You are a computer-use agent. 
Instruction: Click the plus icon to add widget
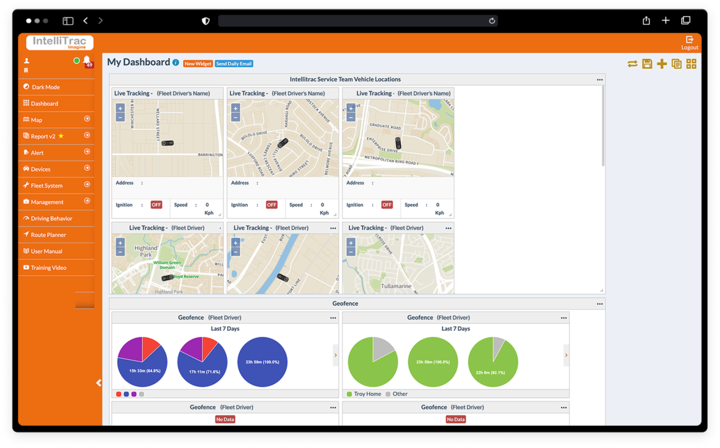coord(662,64)
